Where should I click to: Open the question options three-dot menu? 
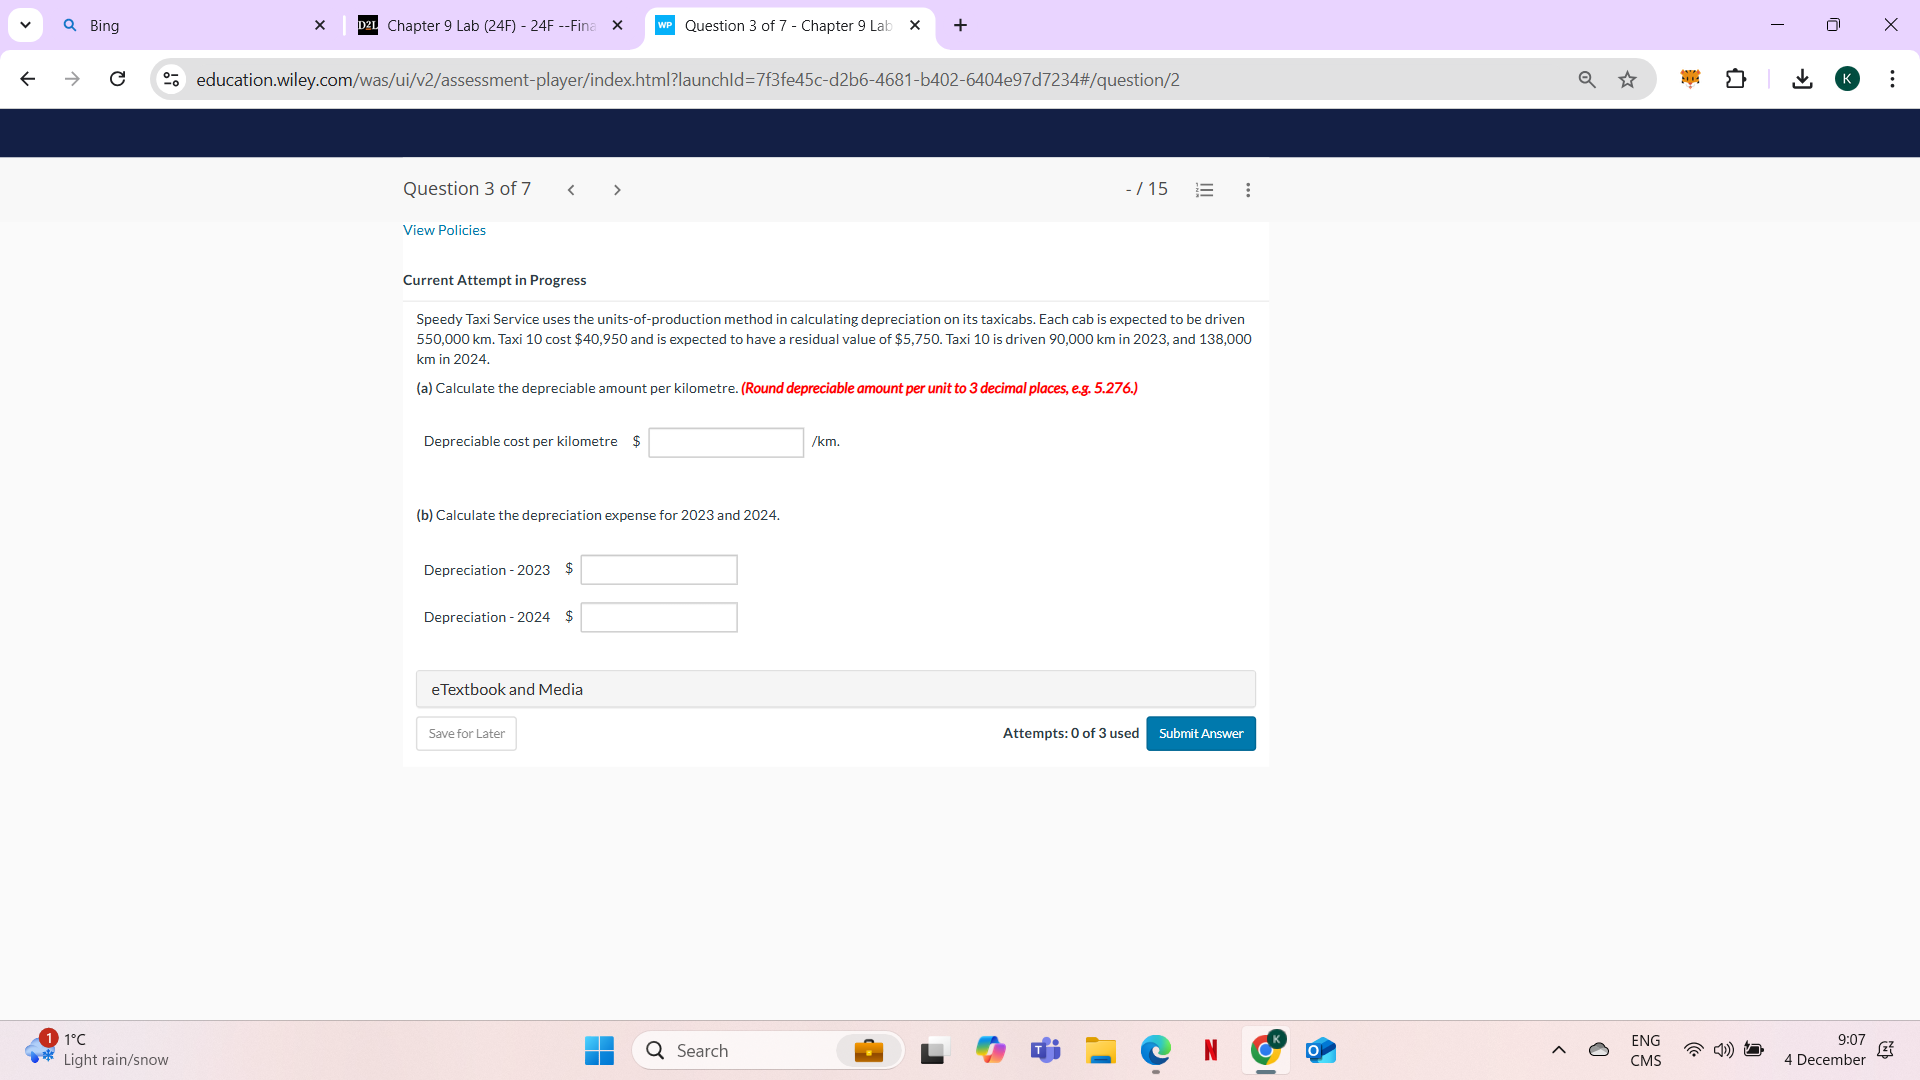[x=1247, y=189]
